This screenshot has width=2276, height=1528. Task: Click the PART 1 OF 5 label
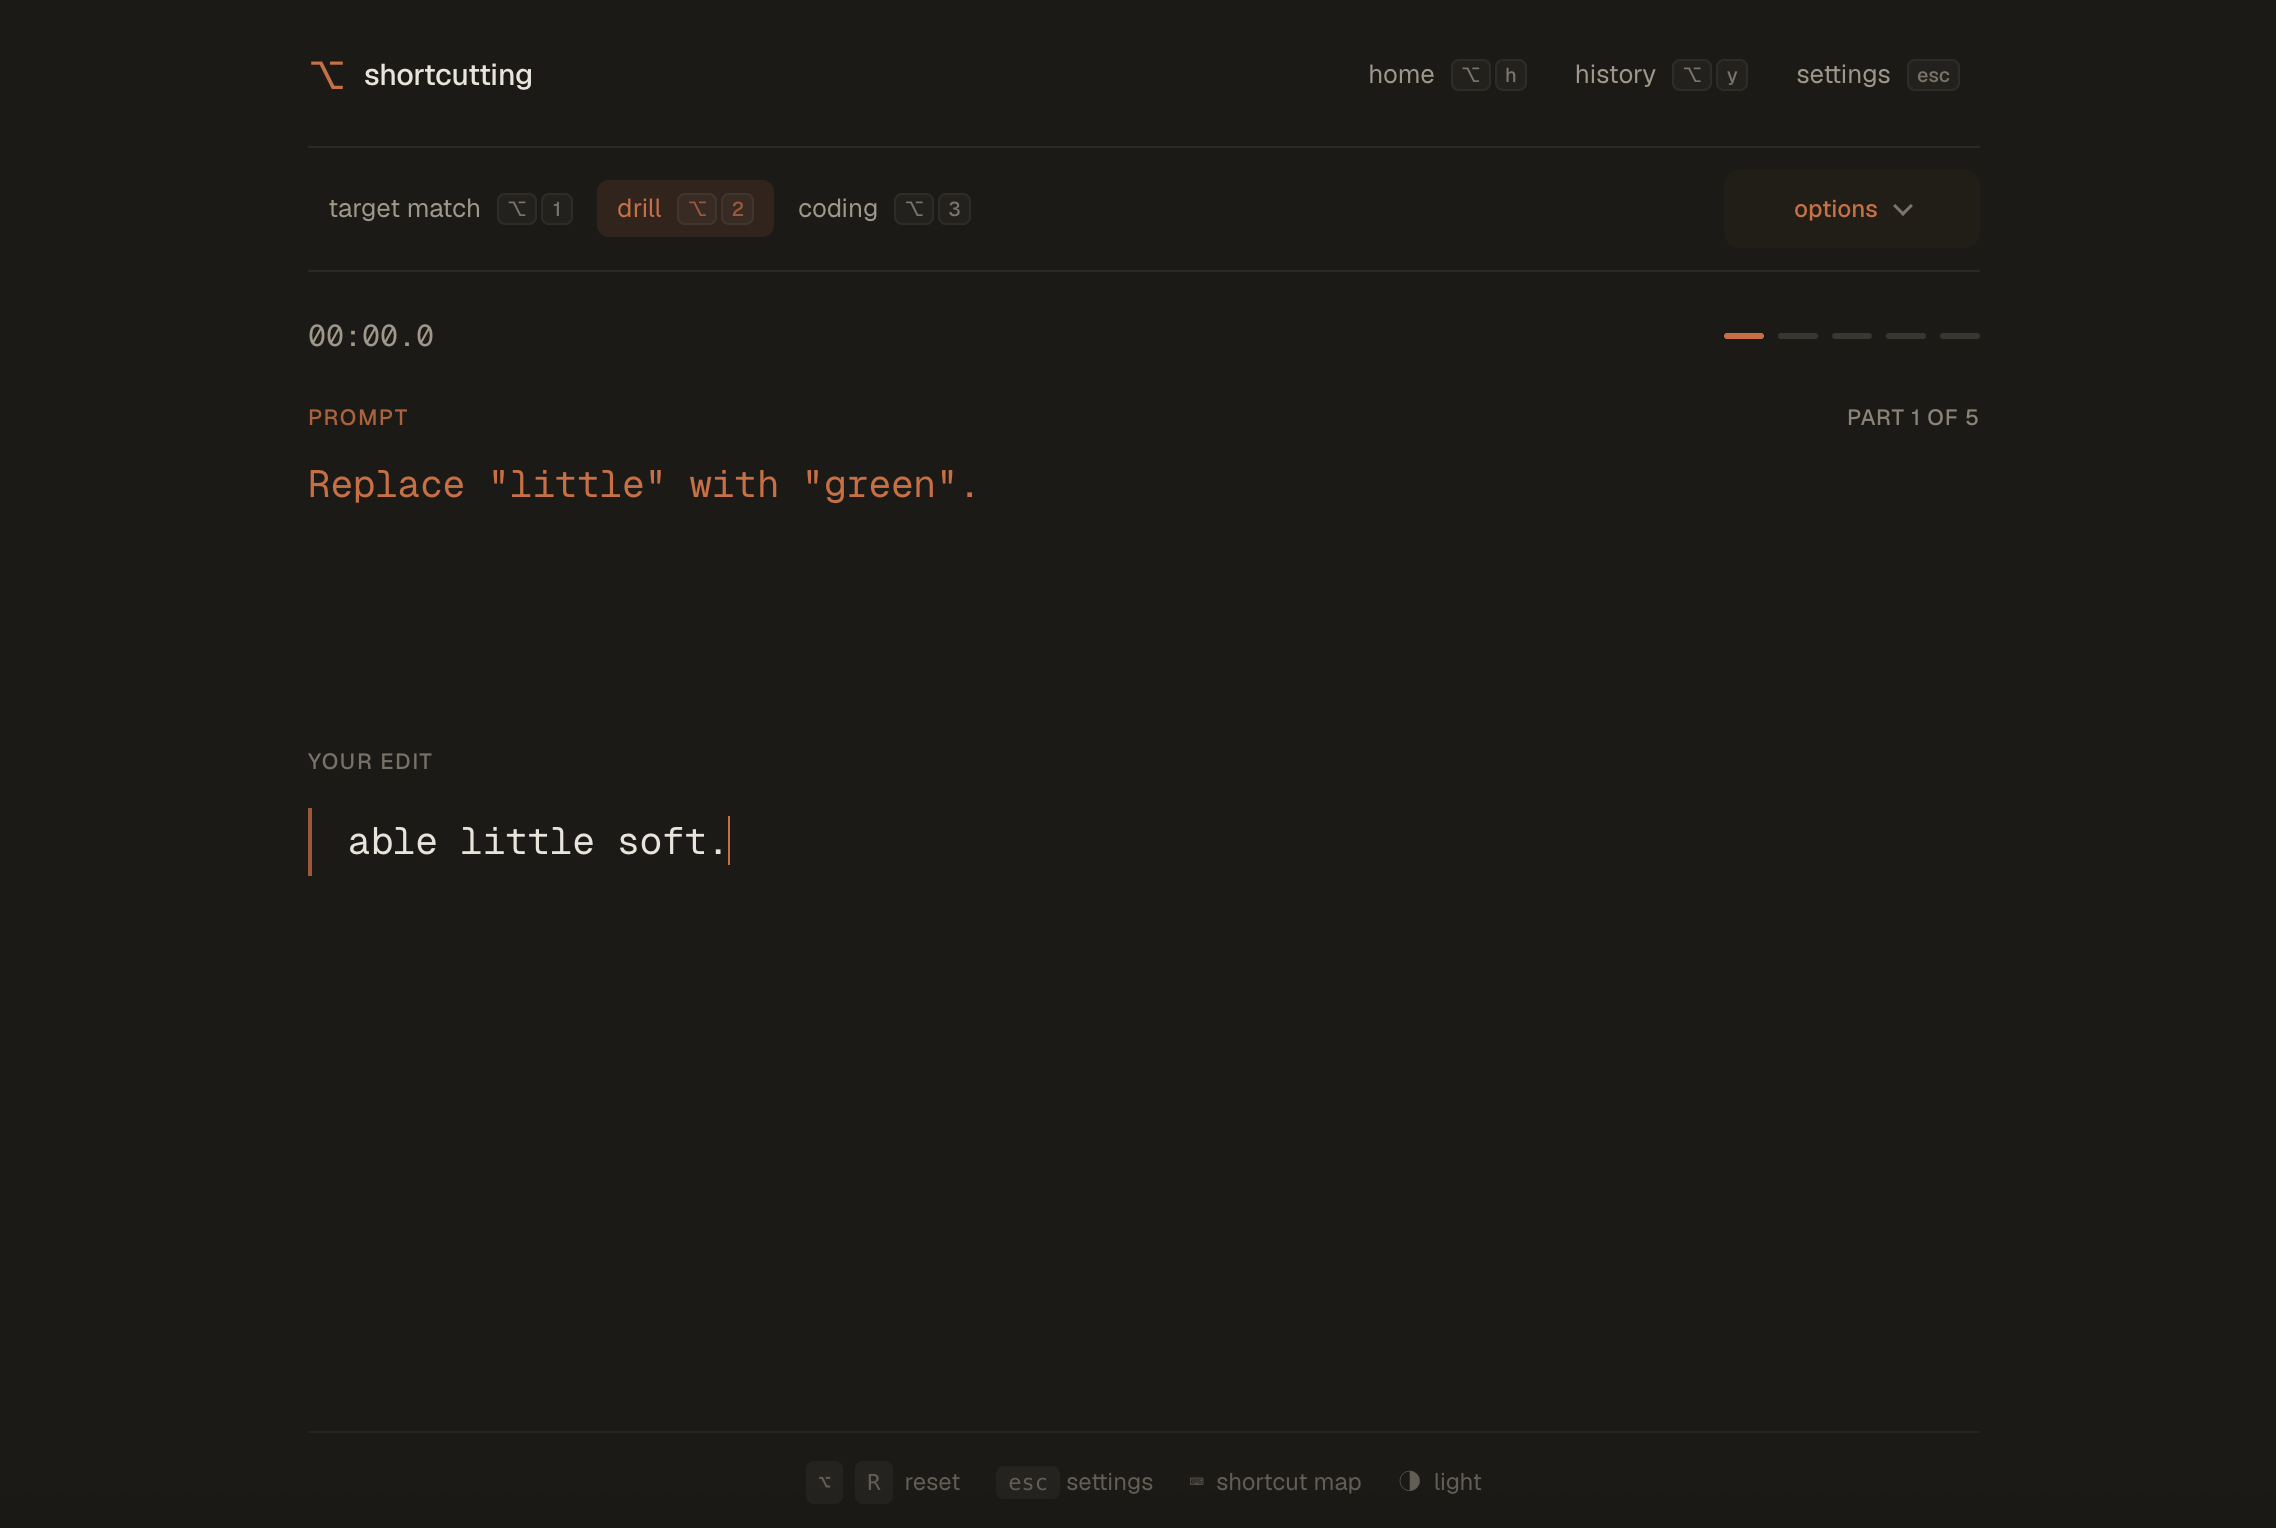click(1912, 418)
